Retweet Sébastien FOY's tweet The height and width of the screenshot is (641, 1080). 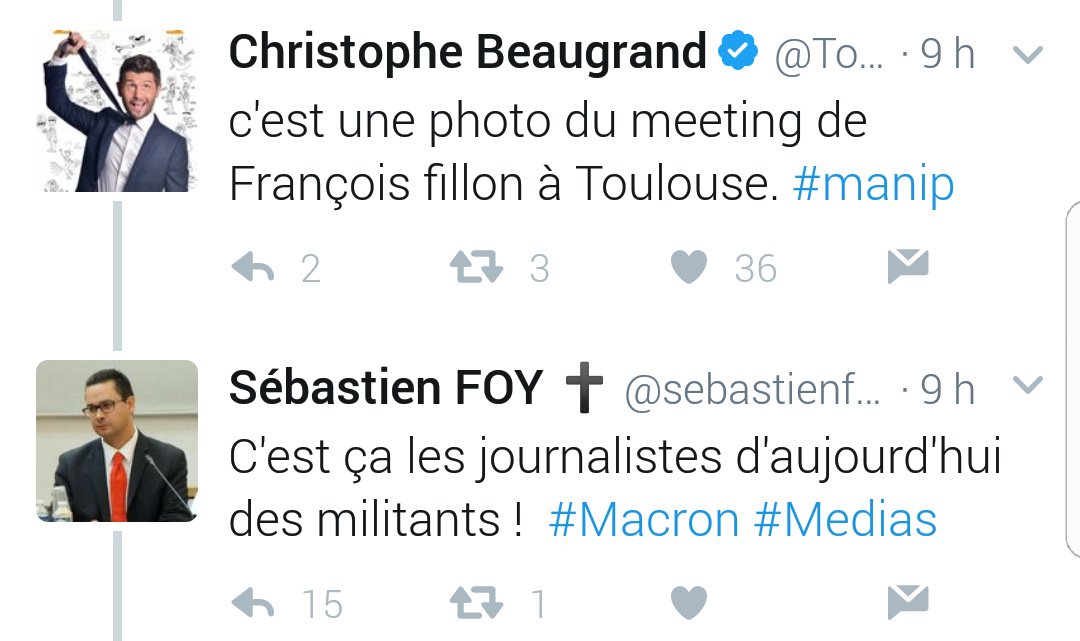(x=477, y=603)
